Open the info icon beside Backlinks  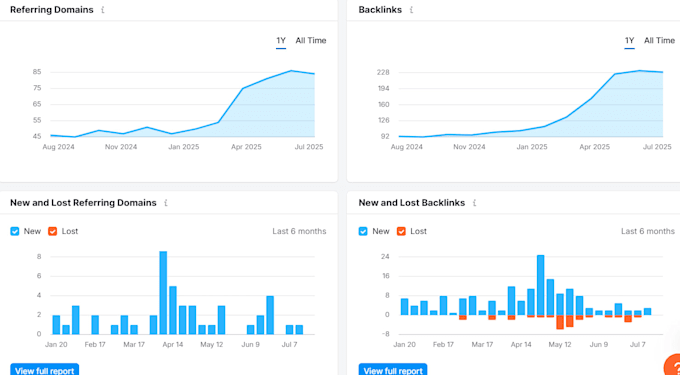412,10
